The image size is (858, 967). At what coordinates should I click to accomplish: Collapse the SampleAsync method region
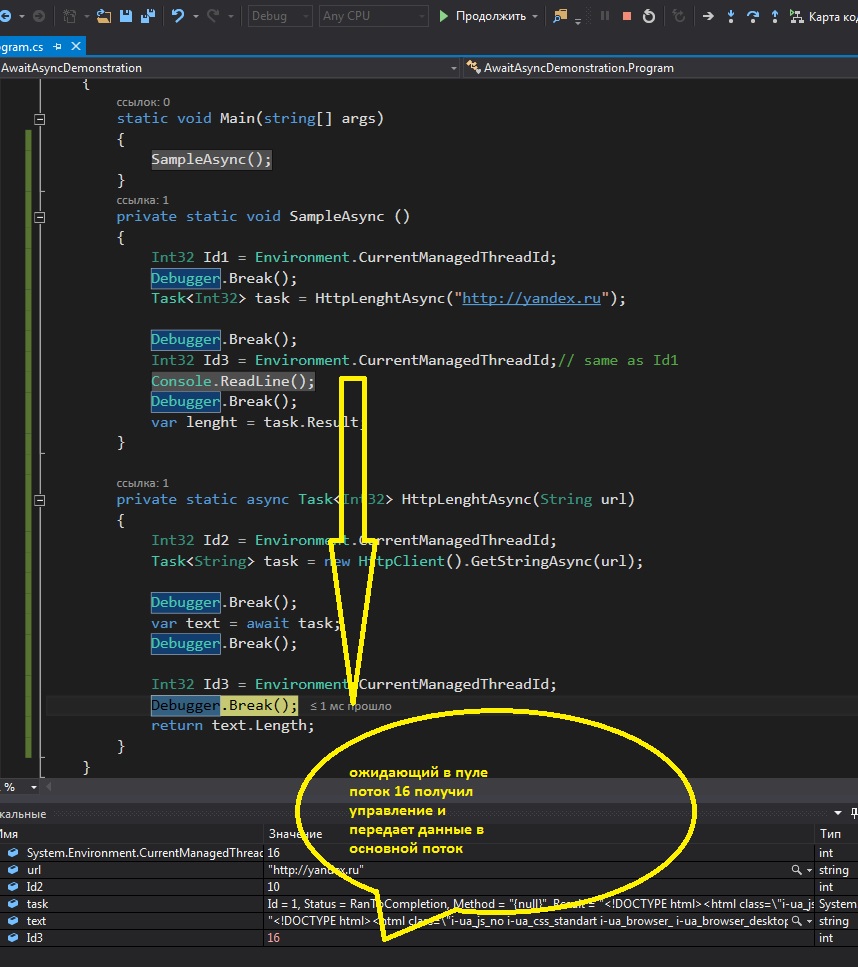click(x=38, y=216)
